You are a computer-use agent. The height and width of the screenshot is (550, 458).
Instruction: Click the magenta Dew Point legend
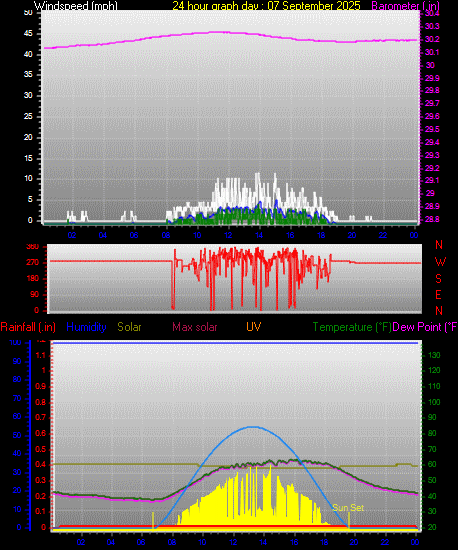pyautogui.click(x=425, y=327)
